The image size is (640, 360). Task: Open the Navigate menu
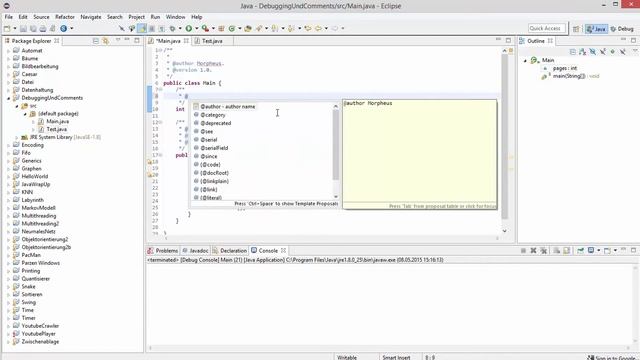tap(91, 17)
